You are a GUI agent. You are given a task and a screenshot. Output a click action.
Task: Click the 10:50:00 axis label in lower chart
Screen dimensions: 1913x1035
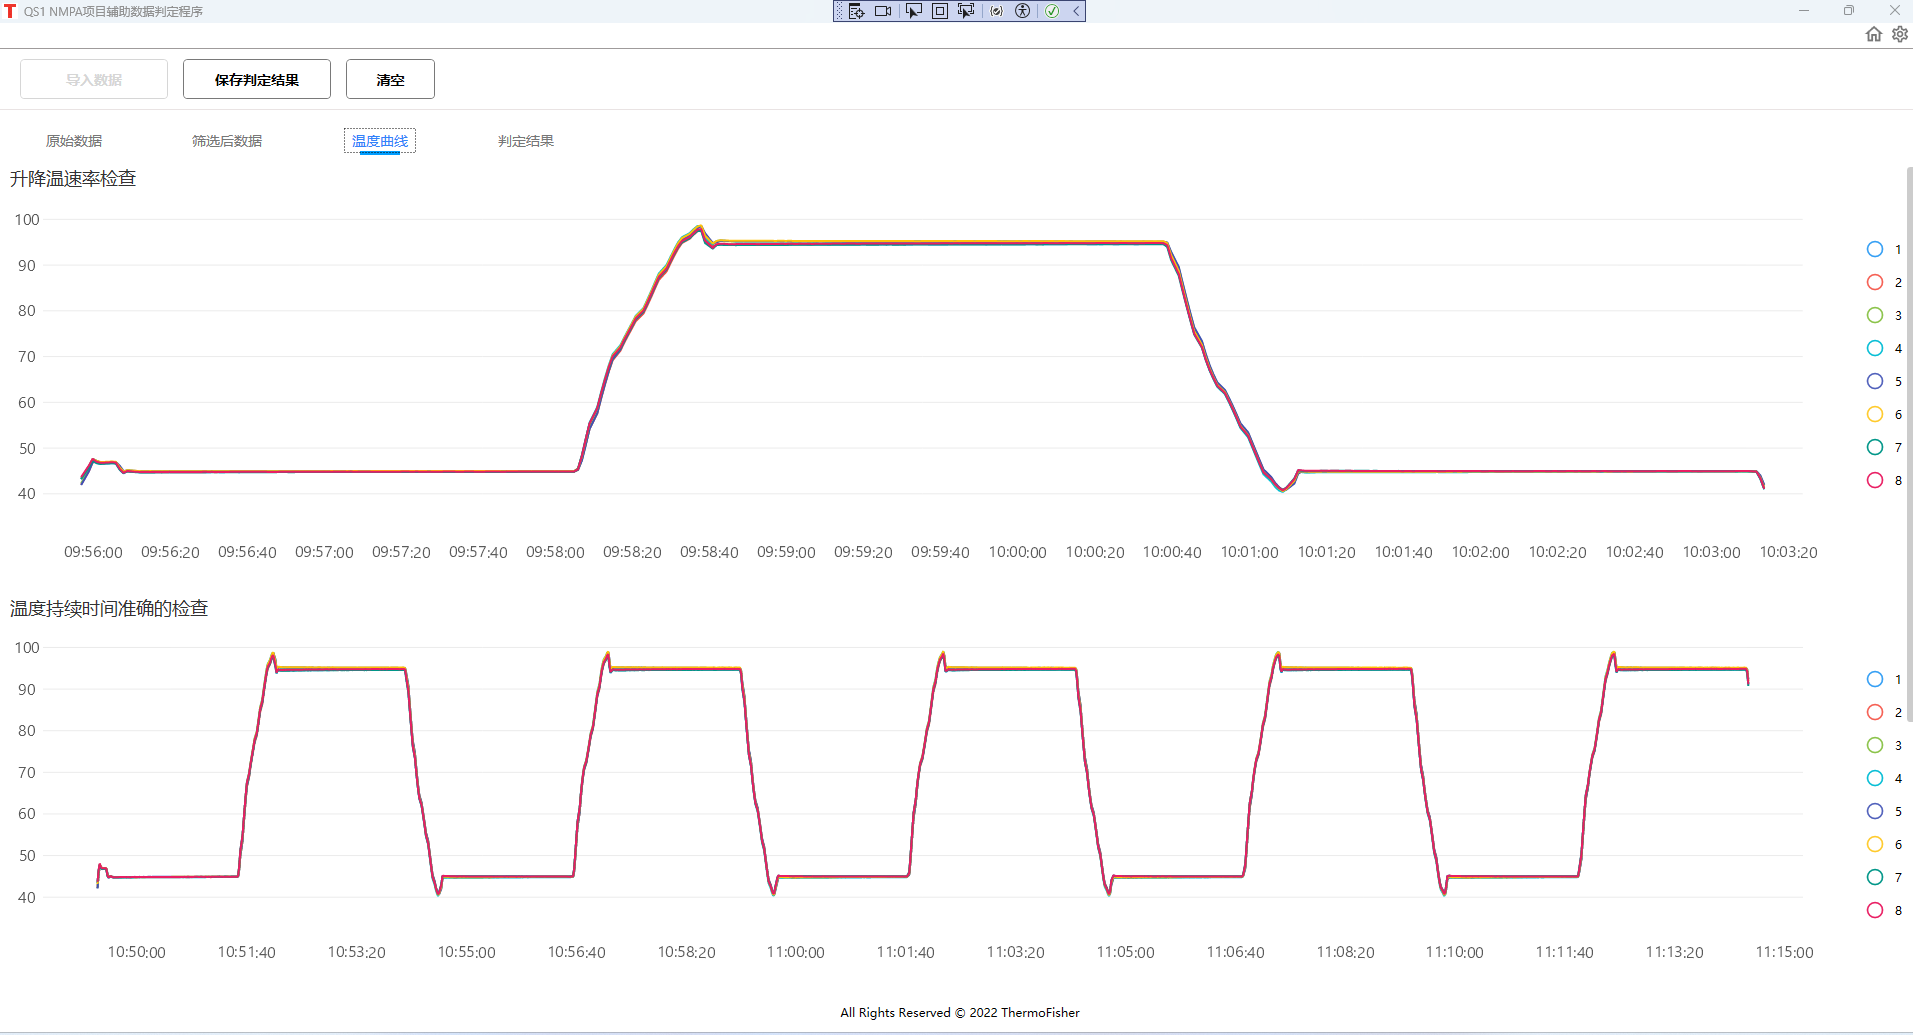137,952
